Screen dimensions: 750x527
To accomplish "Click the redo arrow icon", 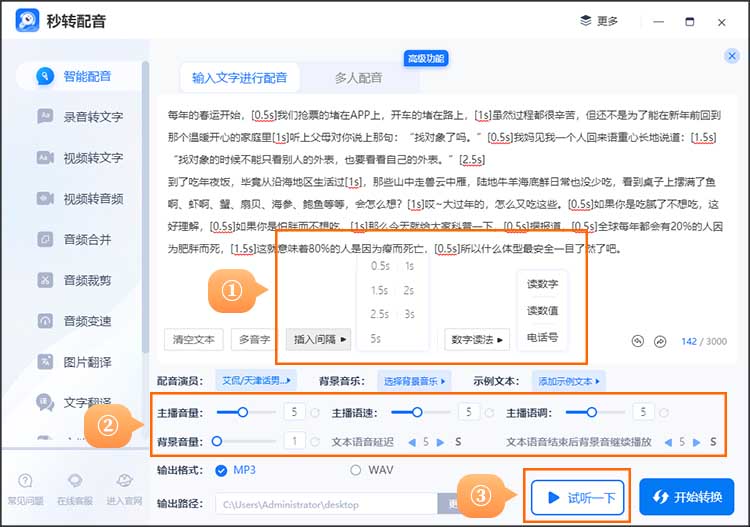I will pos(660,341).
